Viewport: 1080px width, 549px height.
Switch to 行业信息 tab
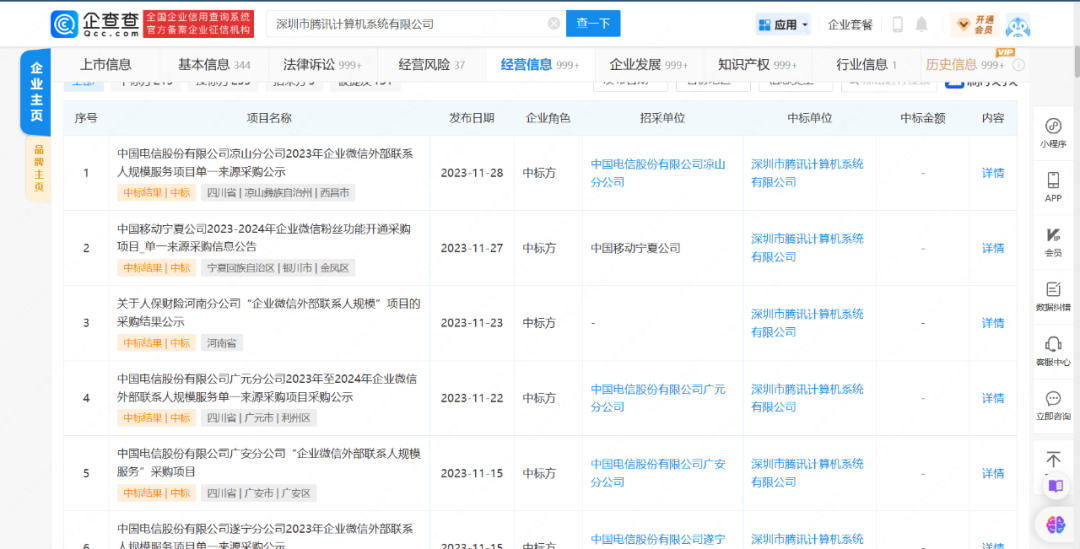click(x=866, y=65)
